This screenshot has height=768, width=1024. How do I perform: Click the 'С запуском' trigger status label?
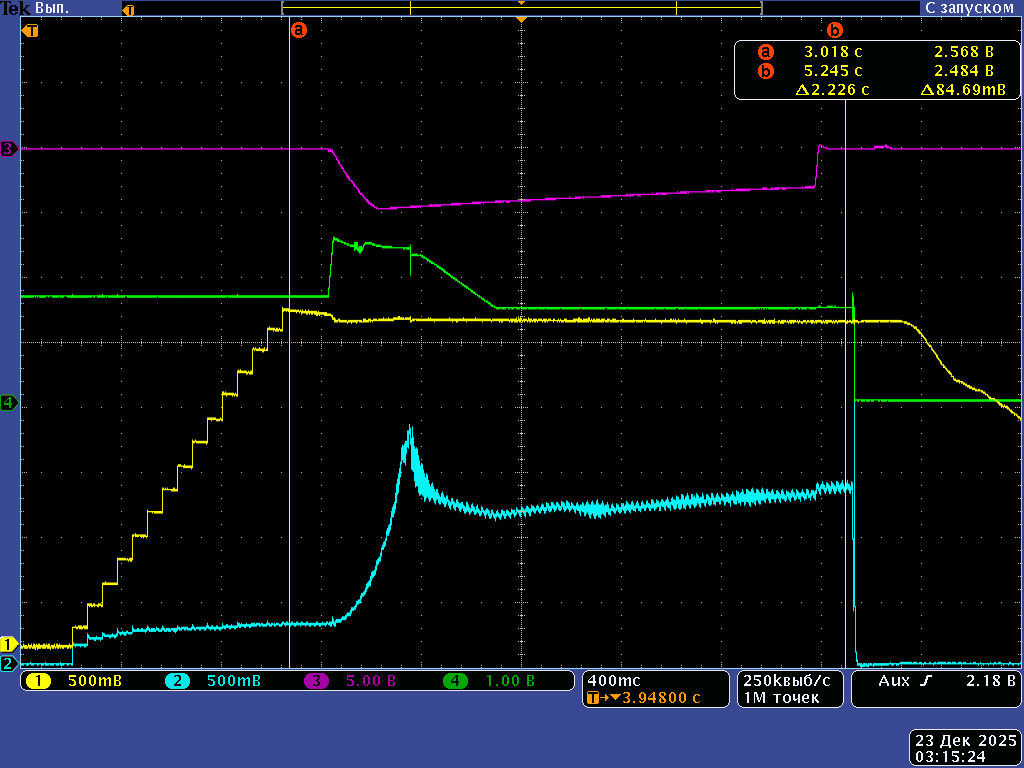[x=968, y=8]
